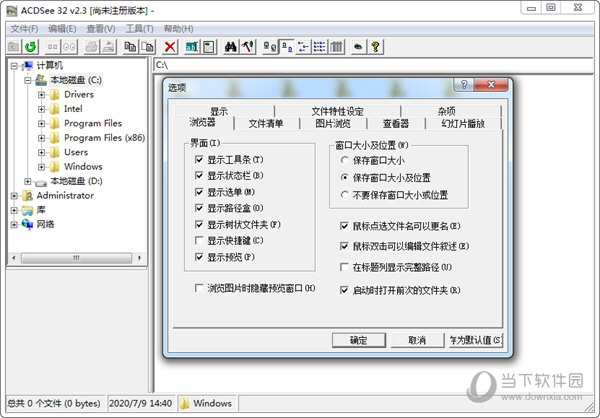The width and height of the screenshot is (600, 418).
Task: Expand the Program Files folder node
Action: click(x=41, y=124)
